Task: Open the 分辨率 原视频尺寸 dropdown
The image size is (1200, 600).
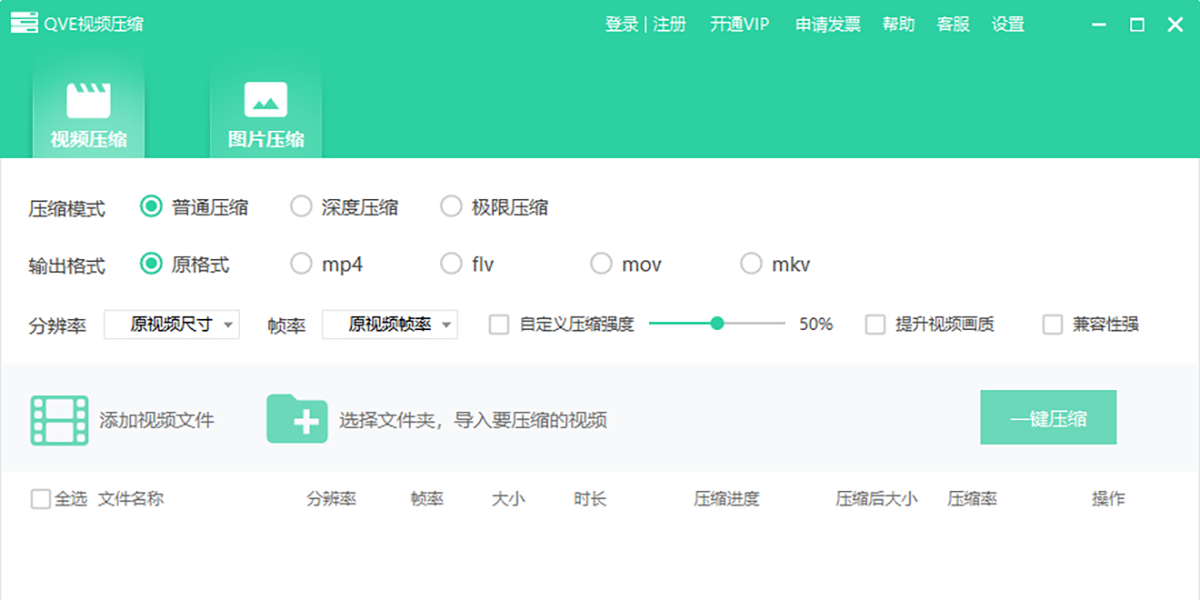Action: tap(172, 324)
